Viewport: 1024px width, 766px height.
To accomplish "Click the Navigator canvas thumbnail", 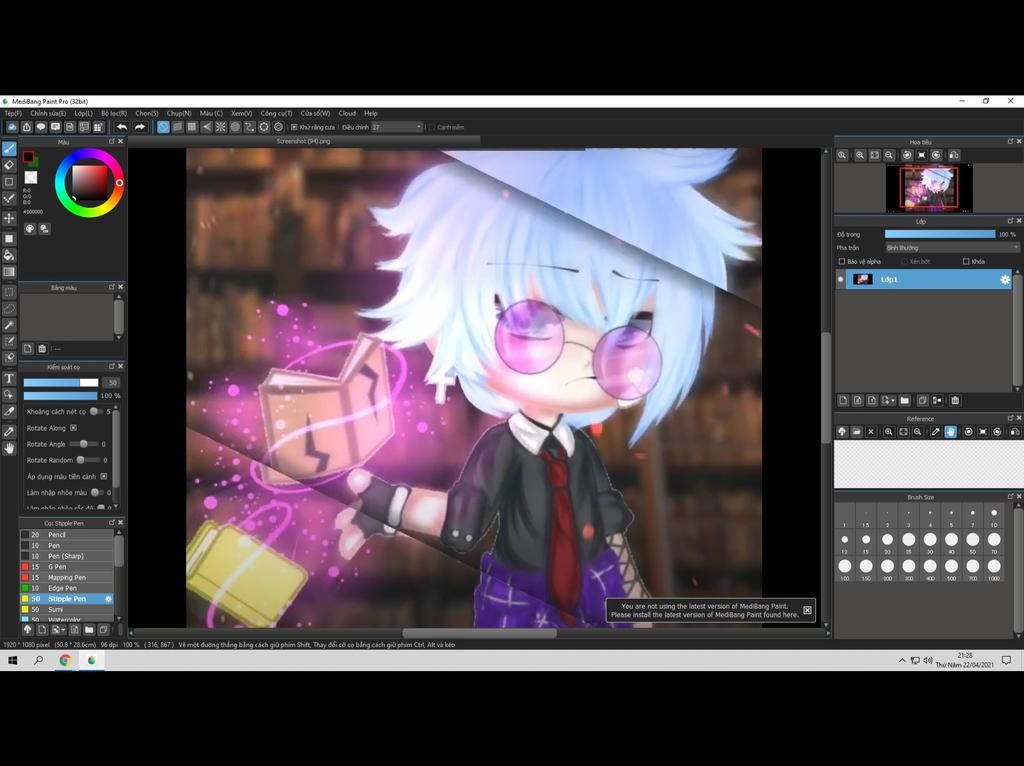I will pyautogui.click(x=929, y=188).
